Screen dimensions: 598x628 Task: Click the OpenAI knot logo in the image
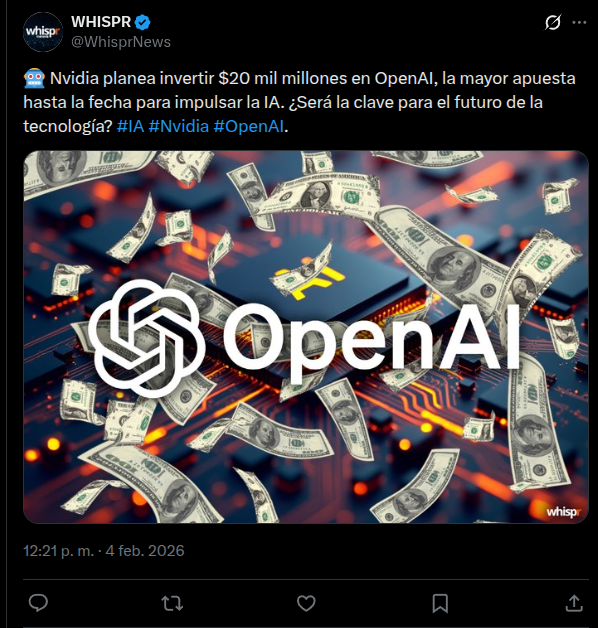coord(145,339)
